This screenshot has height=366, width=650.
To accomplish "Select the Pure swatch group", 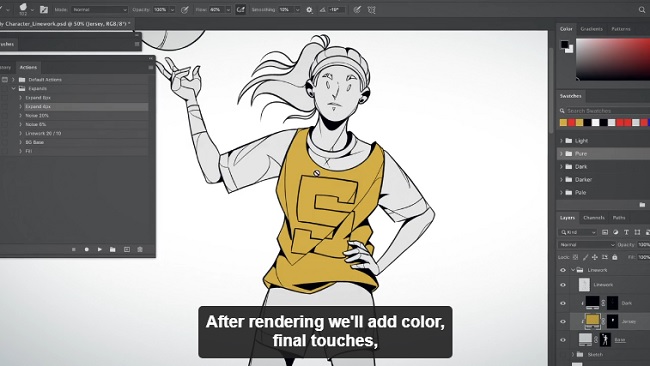I will click(603, 154).
